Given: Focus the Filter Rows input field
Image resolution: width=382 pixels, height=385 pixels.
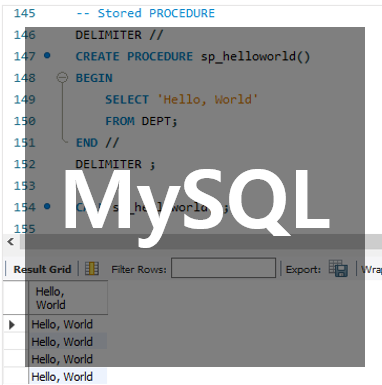Looking at the screenshot, I should pyautogui.click(x=223, y=268).
